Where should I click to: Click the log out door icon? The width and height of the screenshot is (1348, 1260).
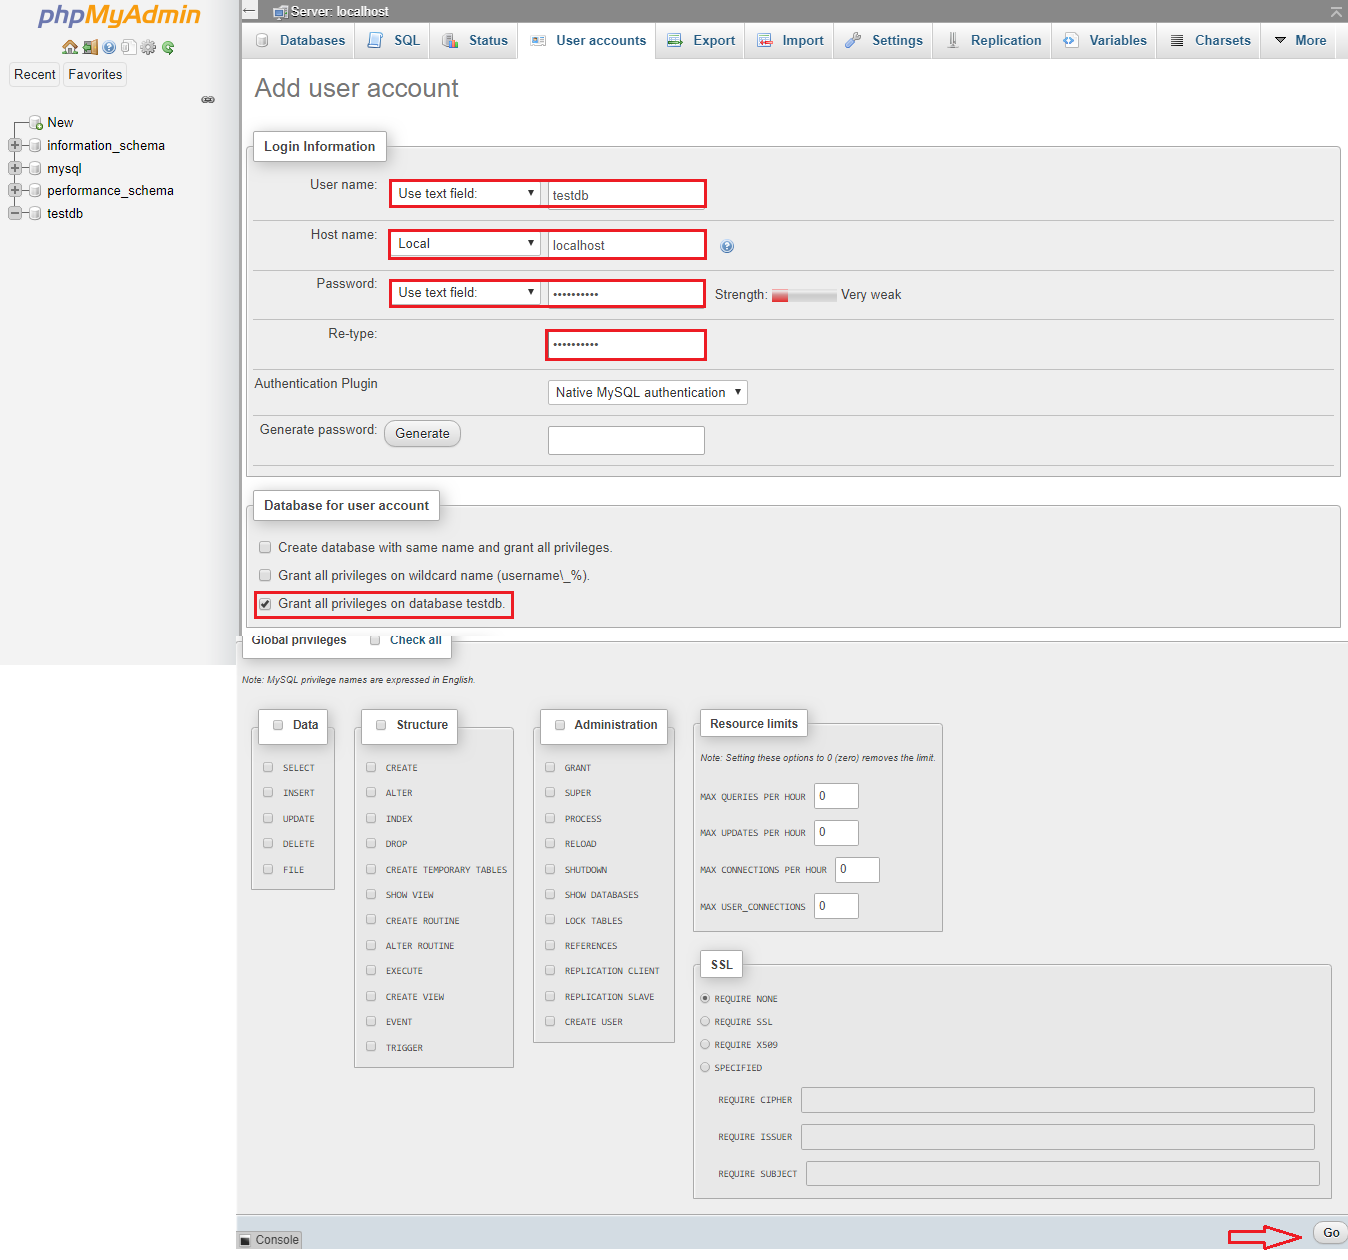(90, 47)
